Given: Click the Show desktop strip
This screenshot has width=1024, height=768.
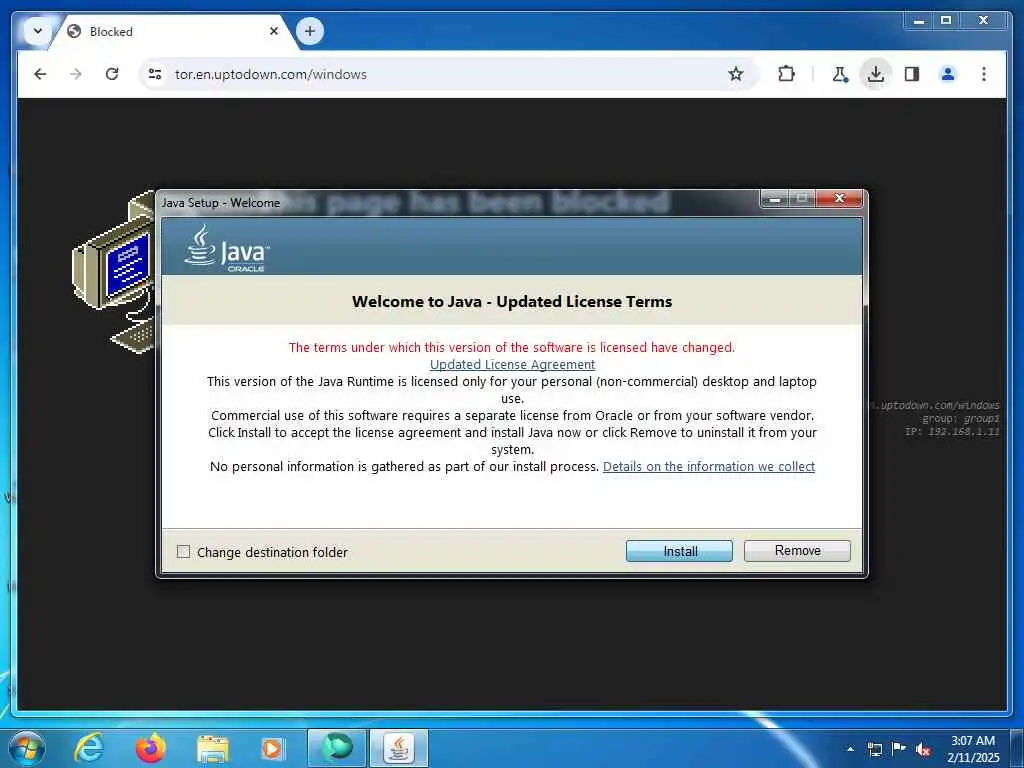Looking at the screenshot, I should (x=1017, y=748).
